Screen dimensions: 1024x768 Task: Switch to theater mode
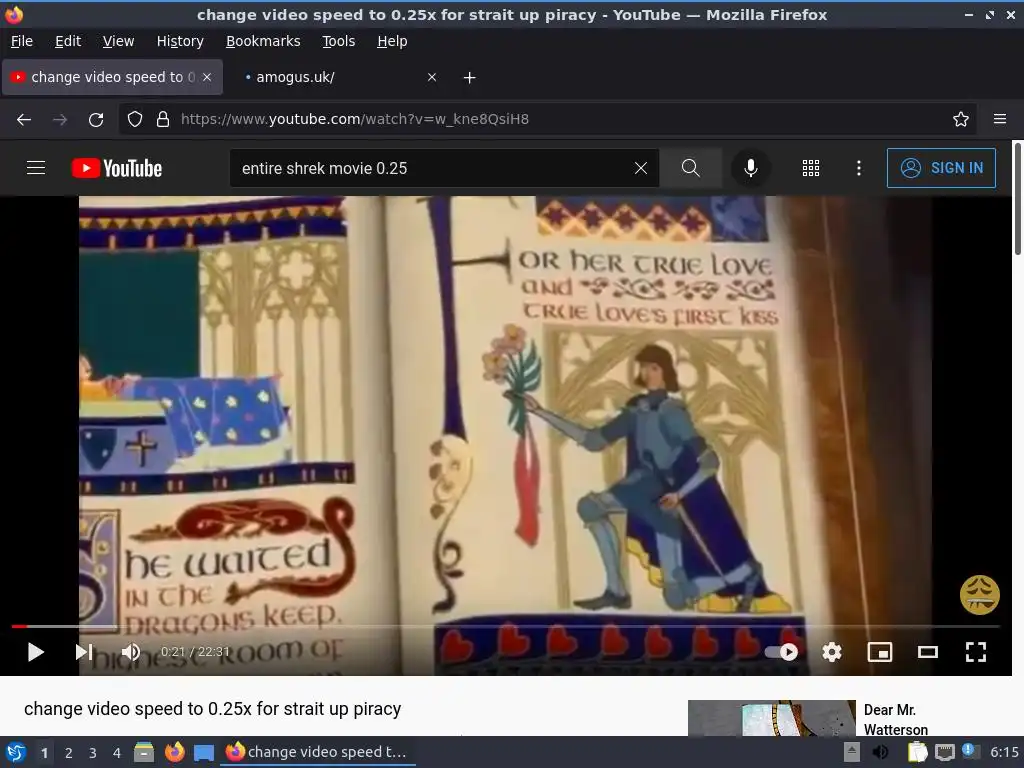927,652
